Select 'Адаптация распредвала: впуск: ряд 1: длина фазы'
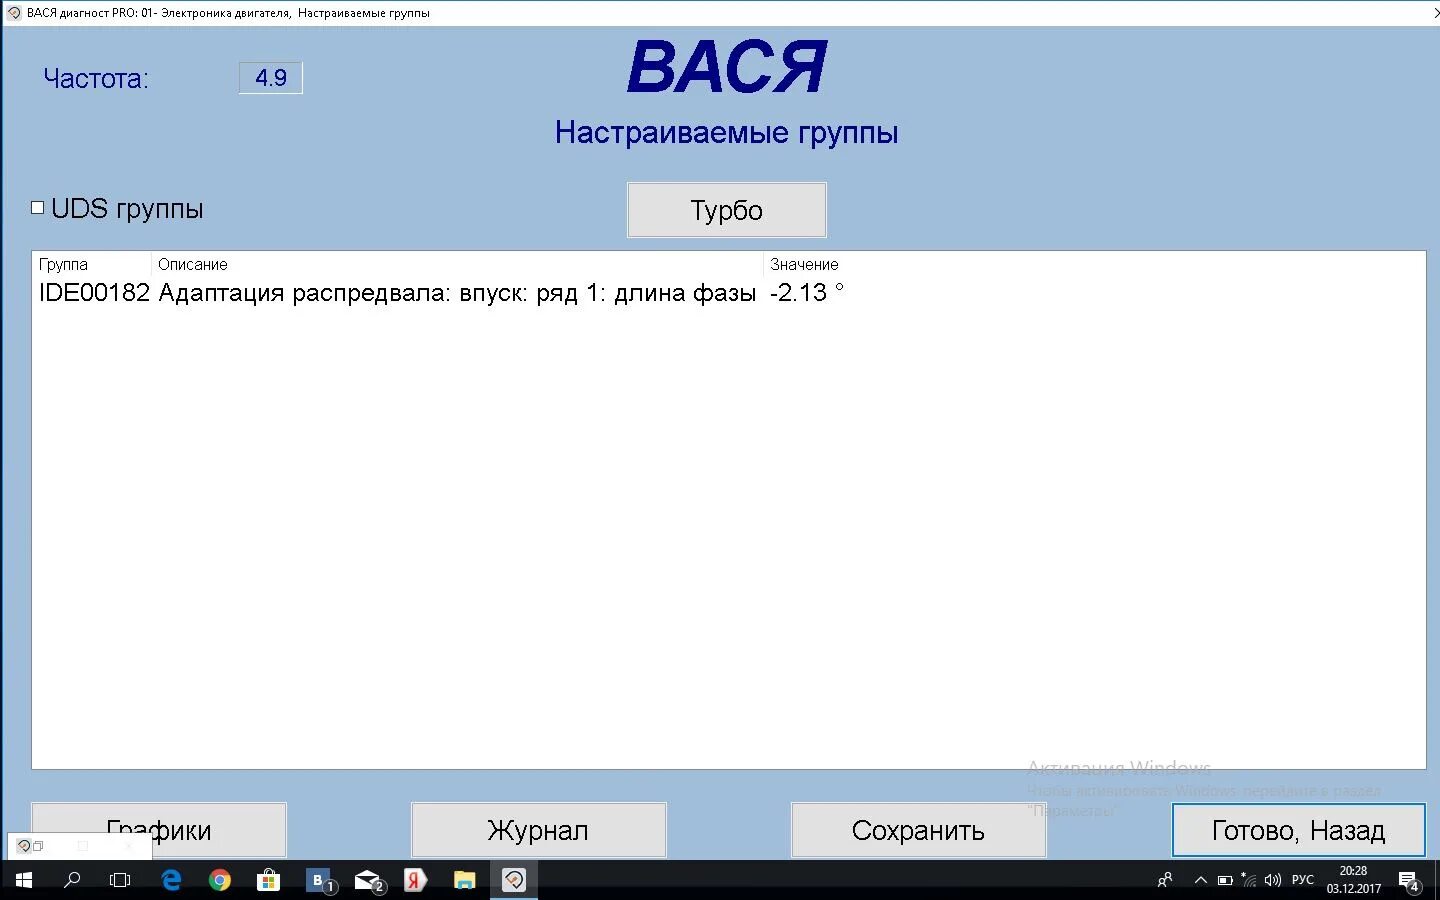Screen dimensions: 1440x900 (x=457, y=293)
